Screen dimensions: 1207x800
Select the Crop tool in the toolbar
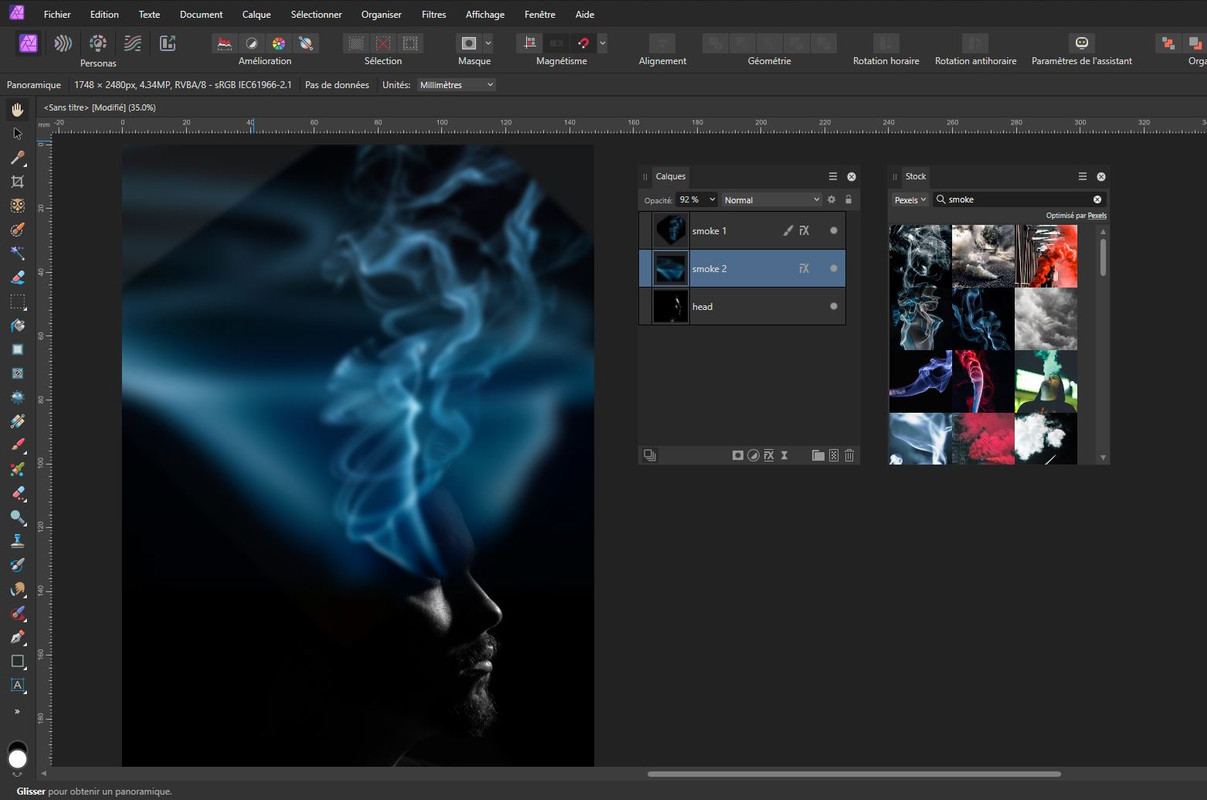coord(17,182)
